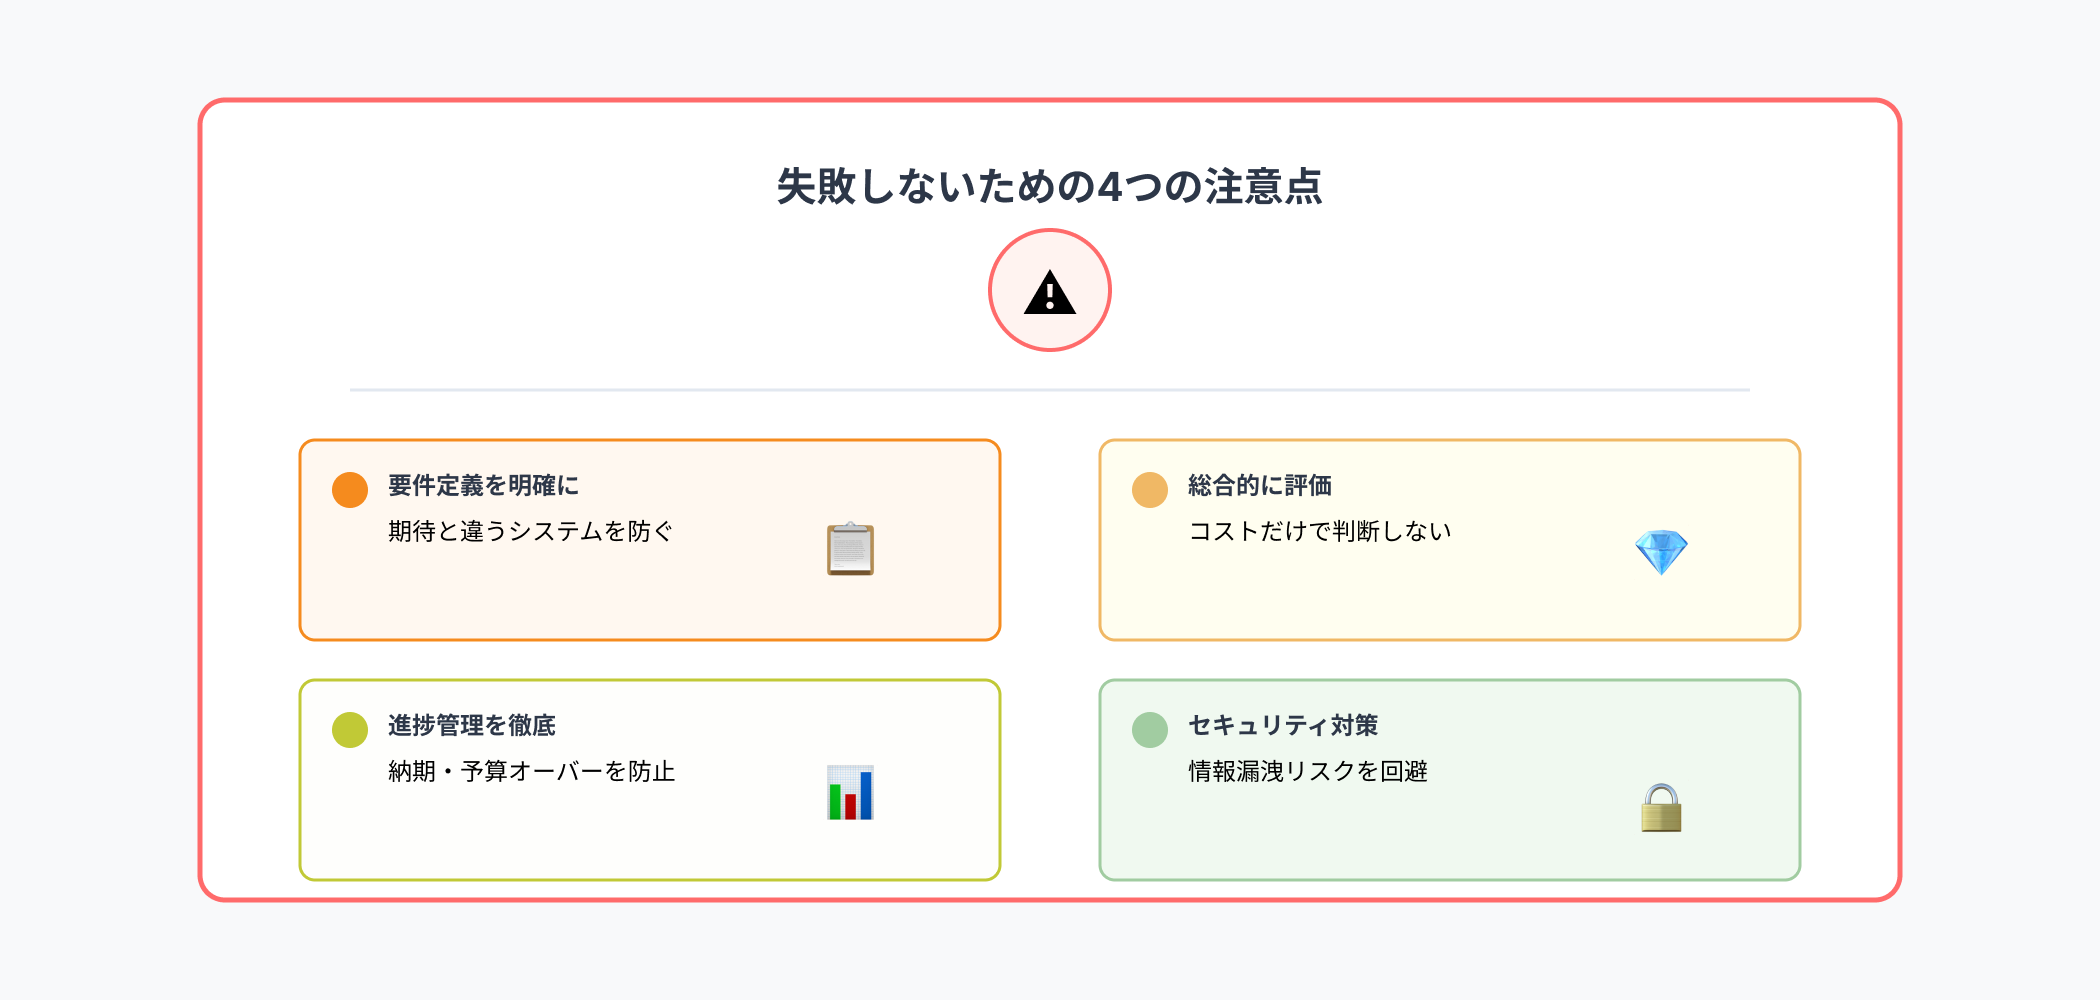Click the text 納期・予算オーバーを防止

coord(531,771)
